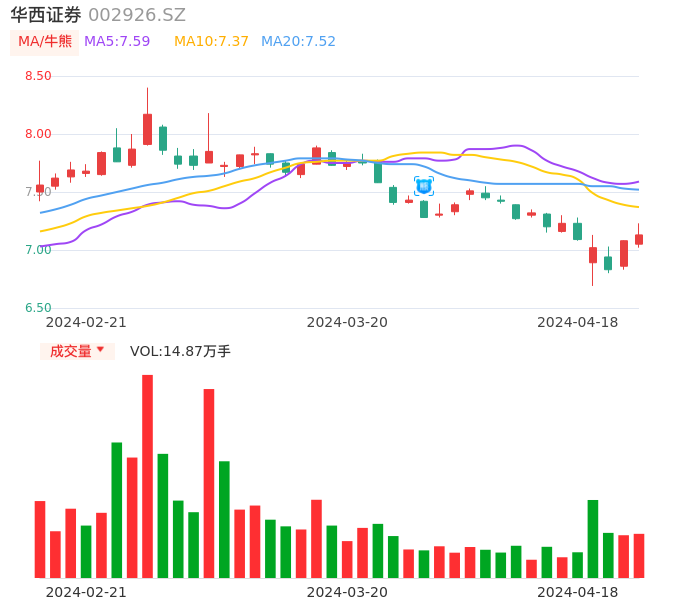Click the MA5:7.59 legend label

point(117,42)
